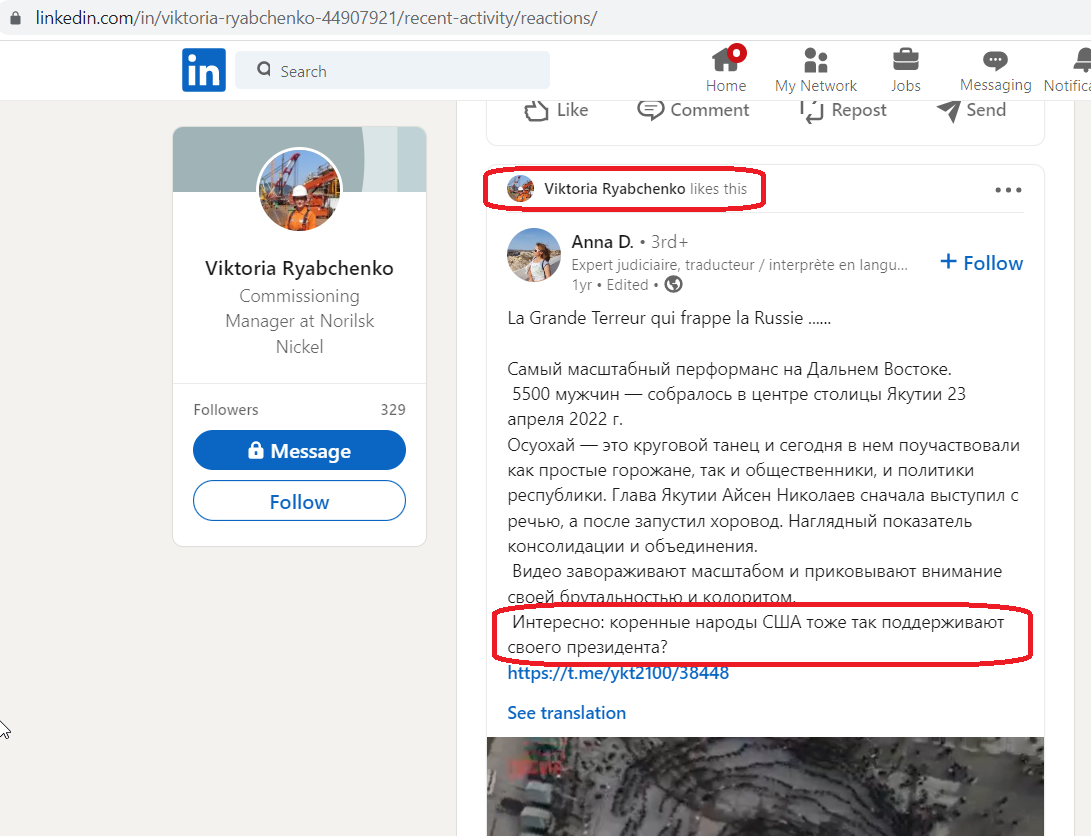Open the three-dot post options menu
Screen dimensions: 1091x836
1008,190
